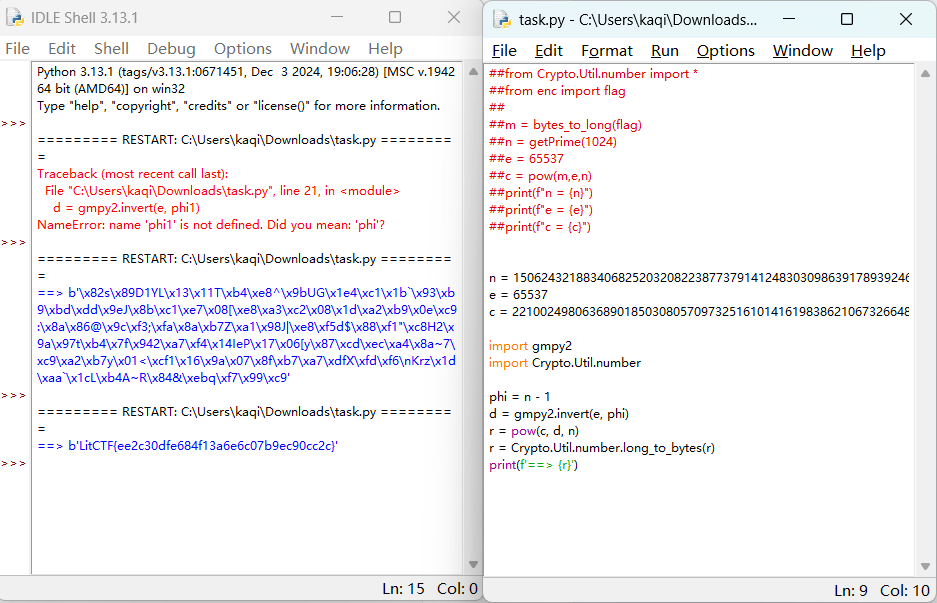The height and width of the screenshot is (603, 937).
Task: Expand the Options menu in task.py editor
Action: click(725, 51)
